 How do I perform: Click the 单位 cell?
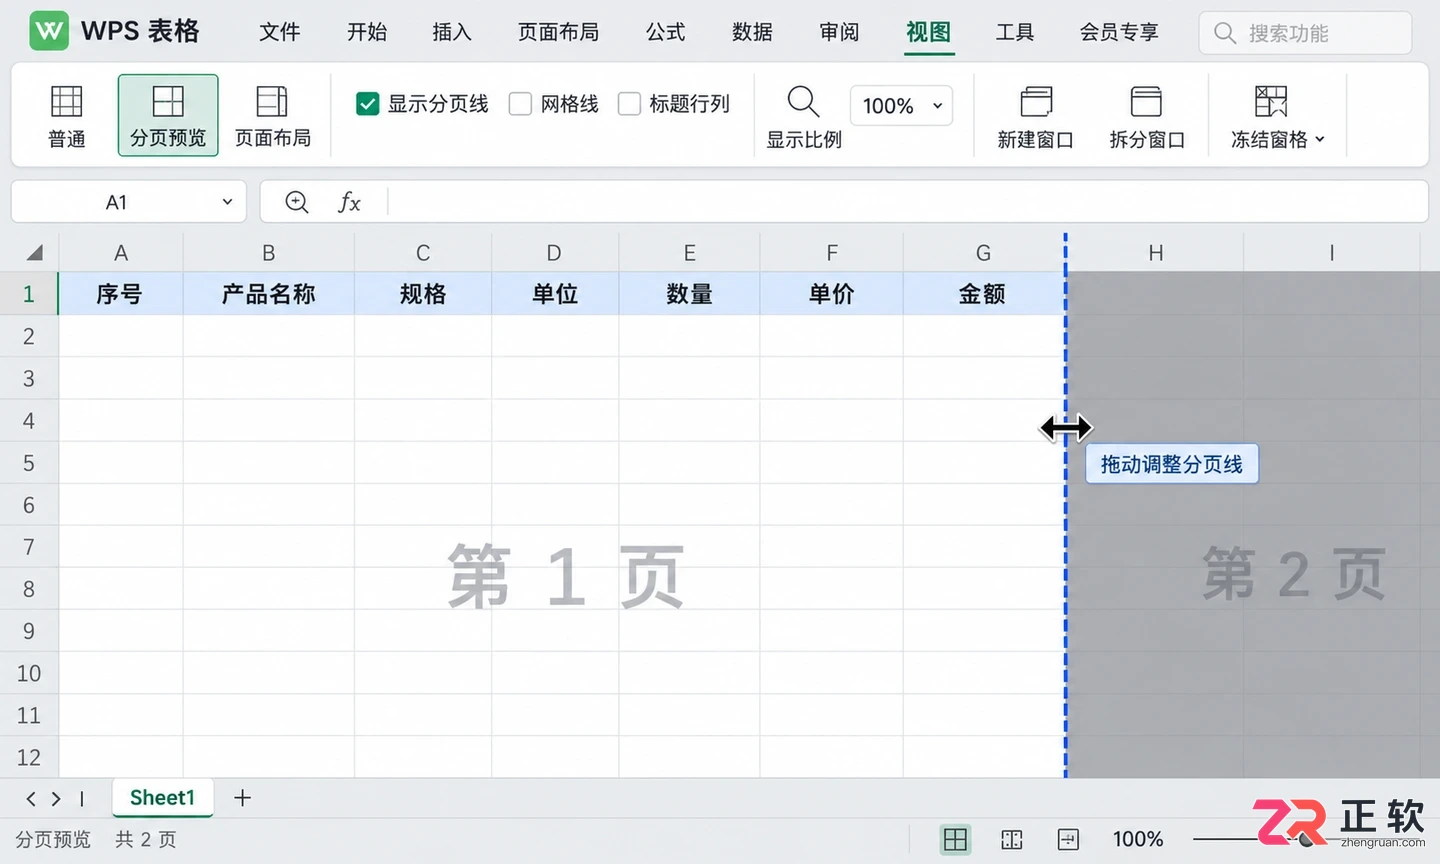pyautogui.click(x=555, y=294)
